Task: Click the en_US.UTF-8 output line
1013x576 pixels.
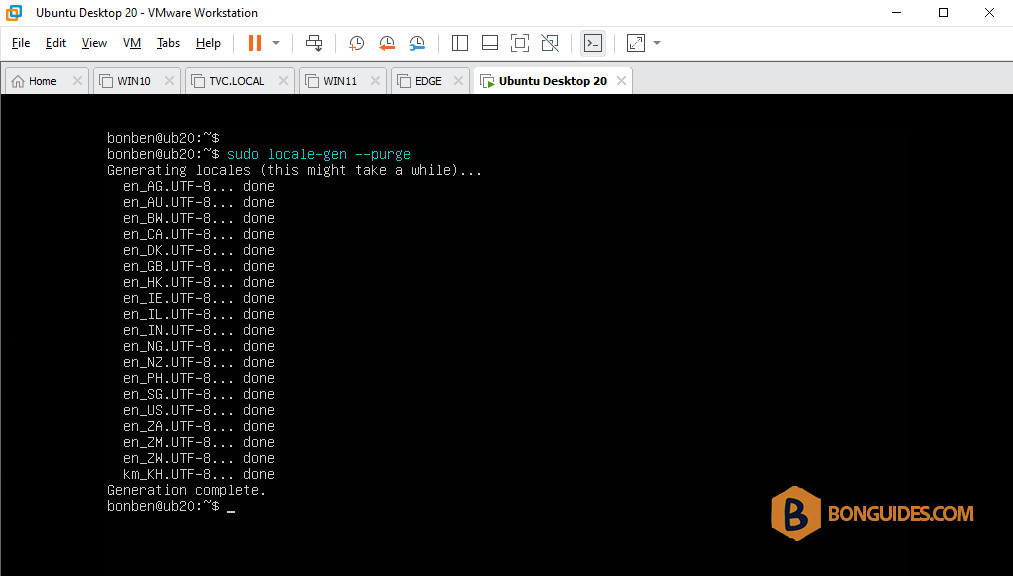Action: (198, 410)
